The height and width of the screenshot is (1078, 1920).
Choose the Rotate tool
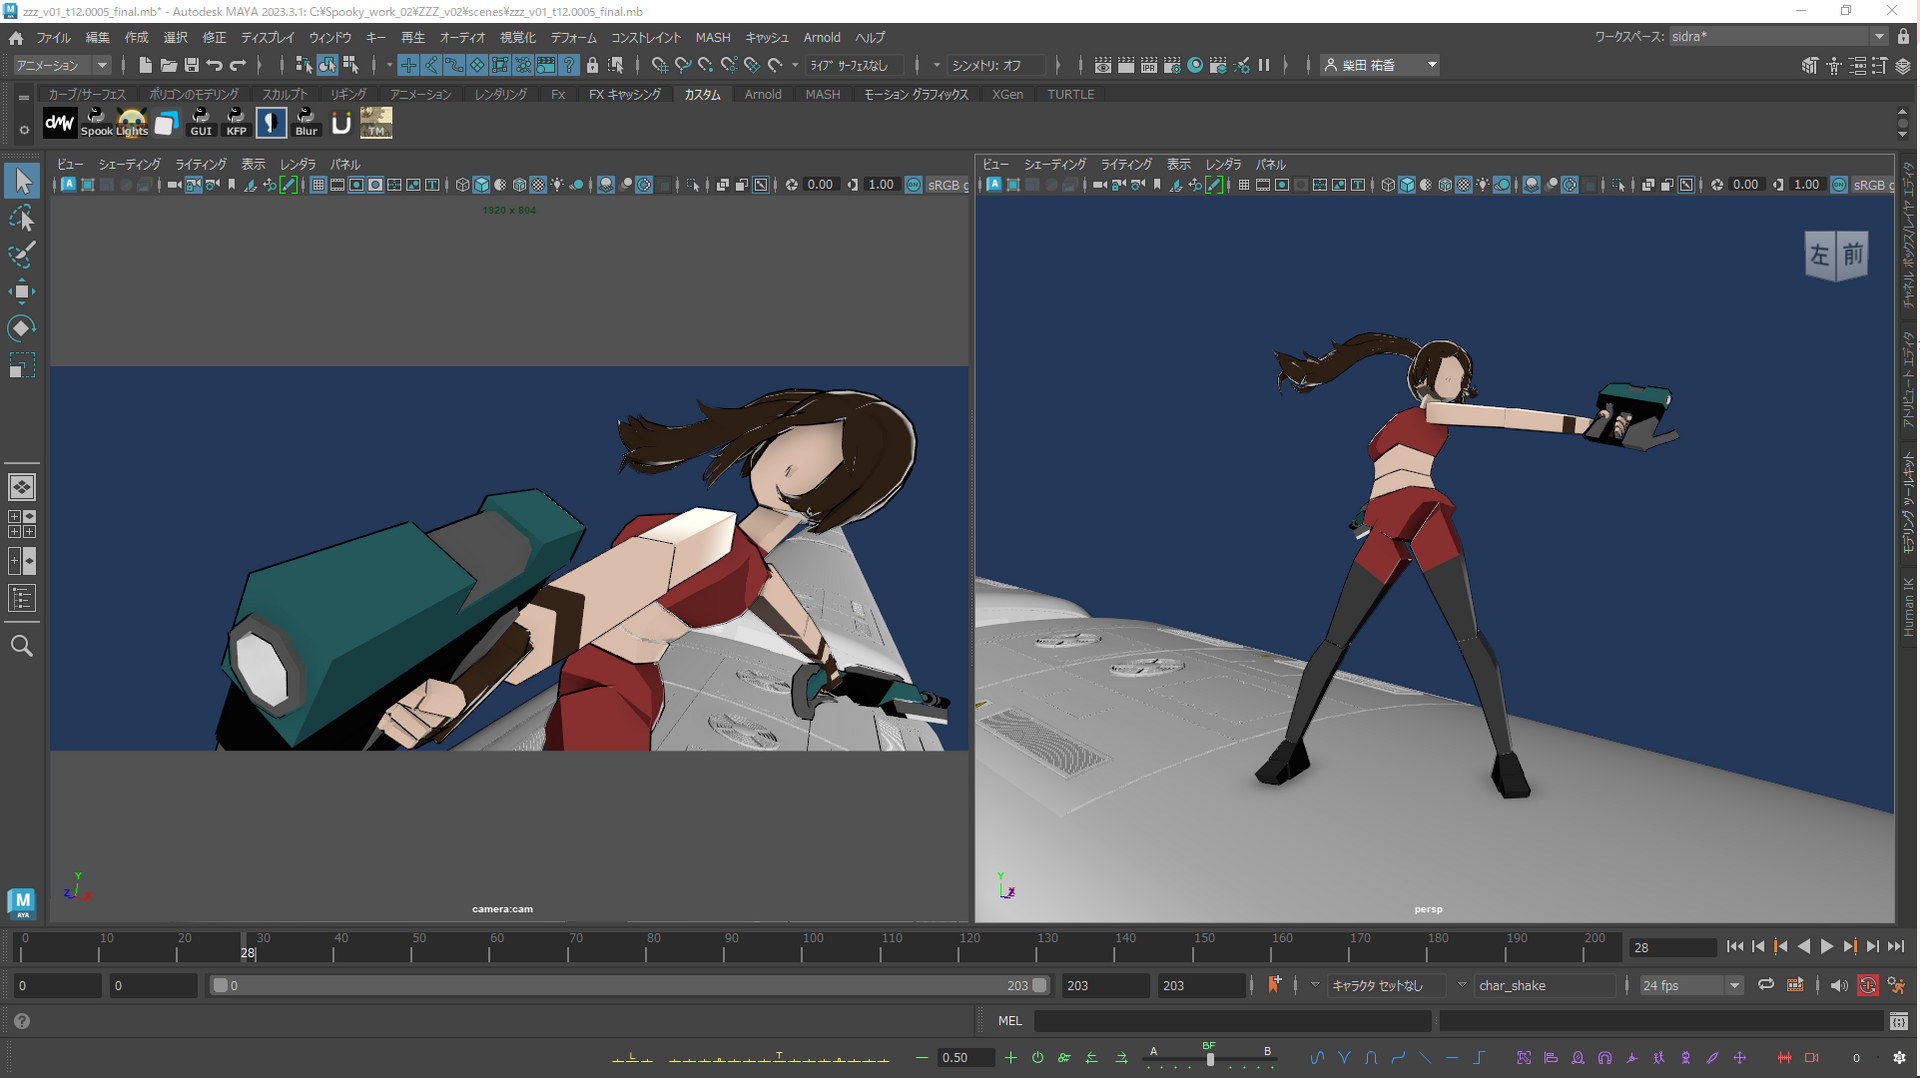pyautogui.click(x=21, y=328)
